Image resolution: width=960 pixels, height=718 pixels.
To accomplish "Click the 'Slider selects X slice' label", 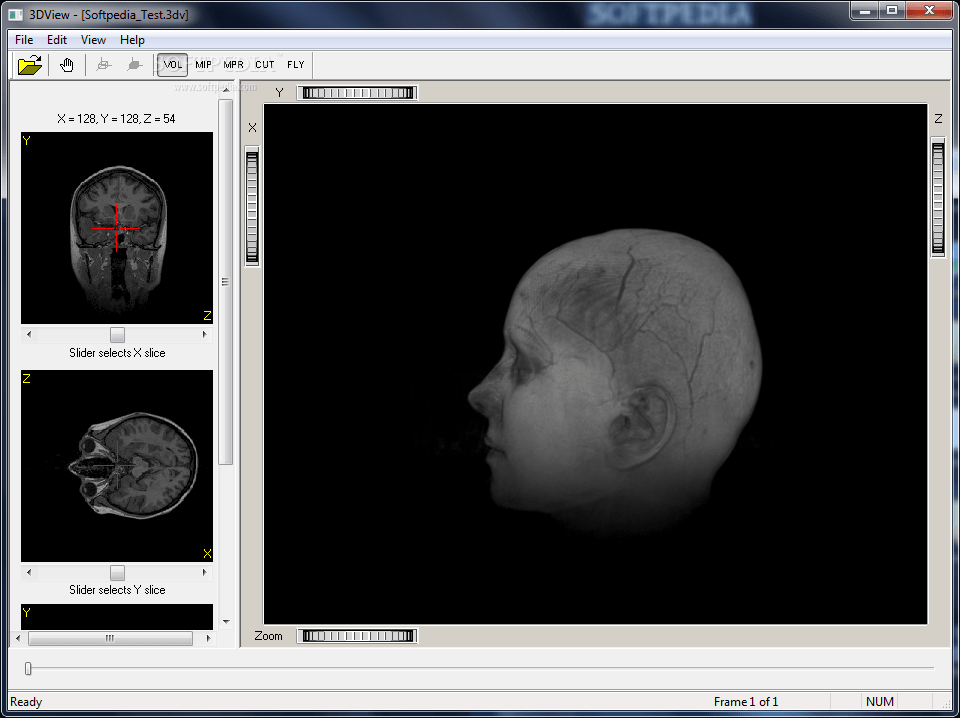I will (117, 353).
